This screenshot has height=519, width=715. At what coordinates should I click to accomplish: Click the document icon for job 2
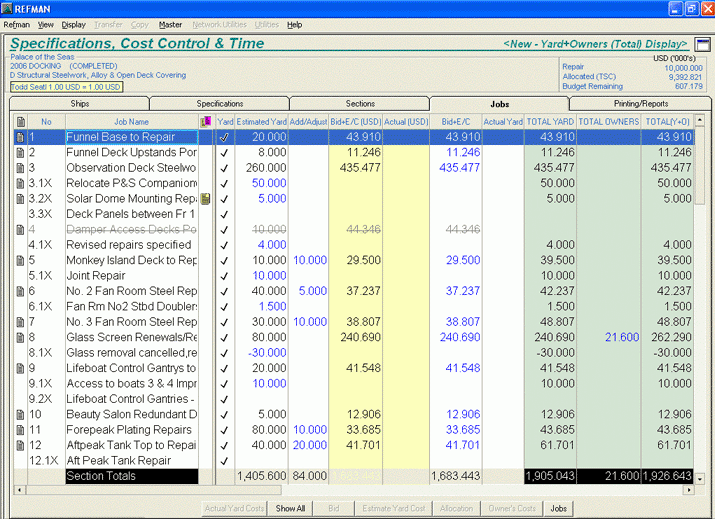(x=19, y=152)
